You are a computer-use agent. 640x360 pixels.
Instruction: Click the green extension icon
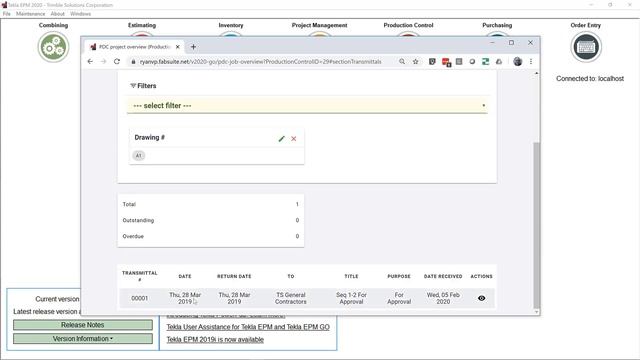tap(485, 62)
